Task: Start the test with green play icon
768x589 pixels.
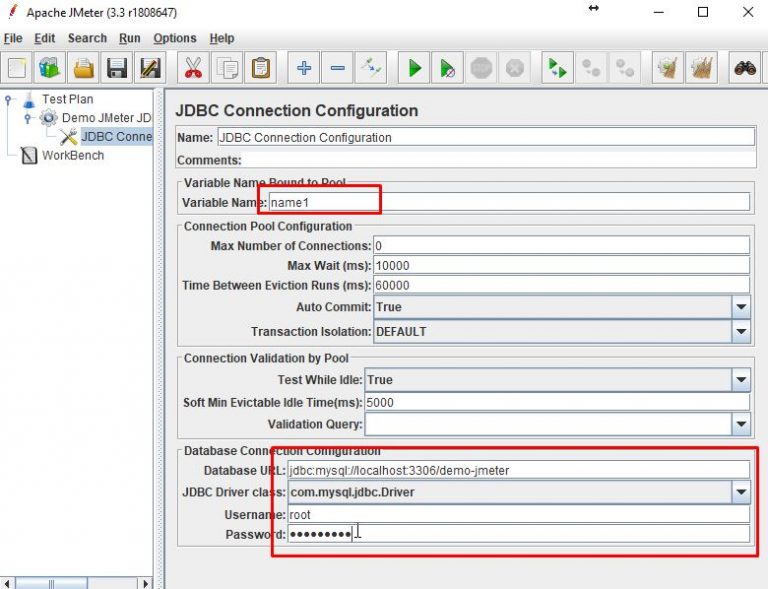Action: [414, 69]
